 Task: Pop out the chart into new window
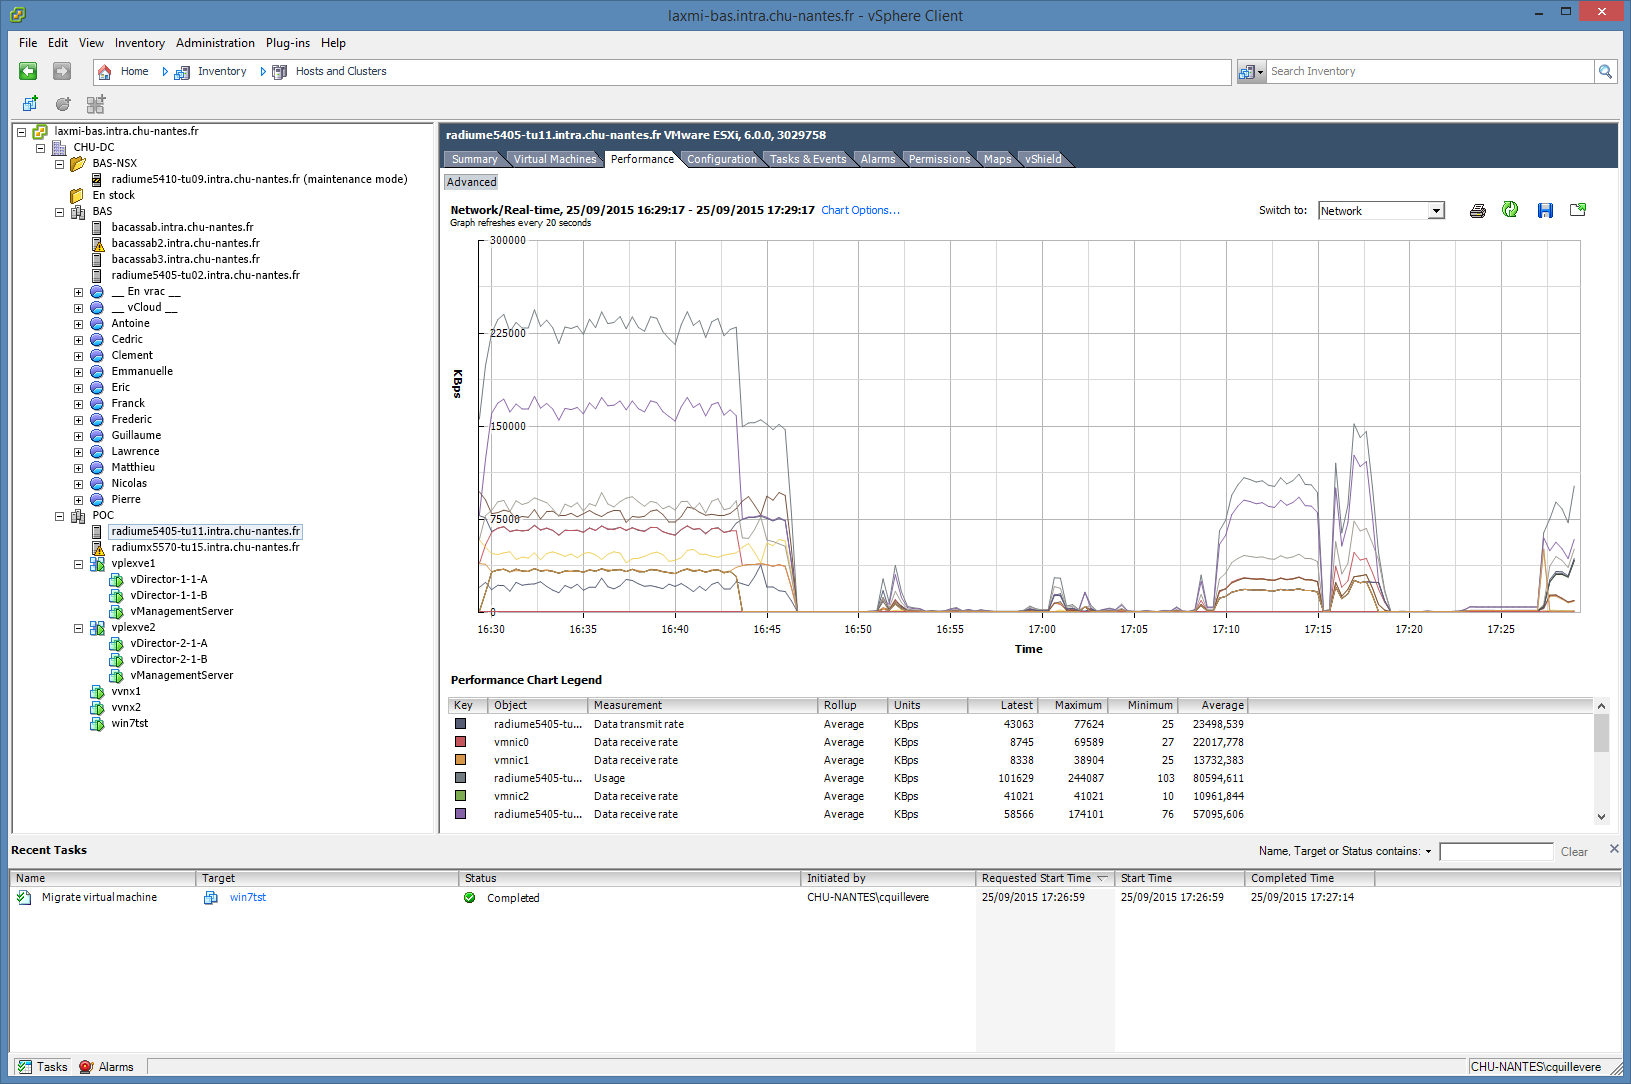point(1578,210)
